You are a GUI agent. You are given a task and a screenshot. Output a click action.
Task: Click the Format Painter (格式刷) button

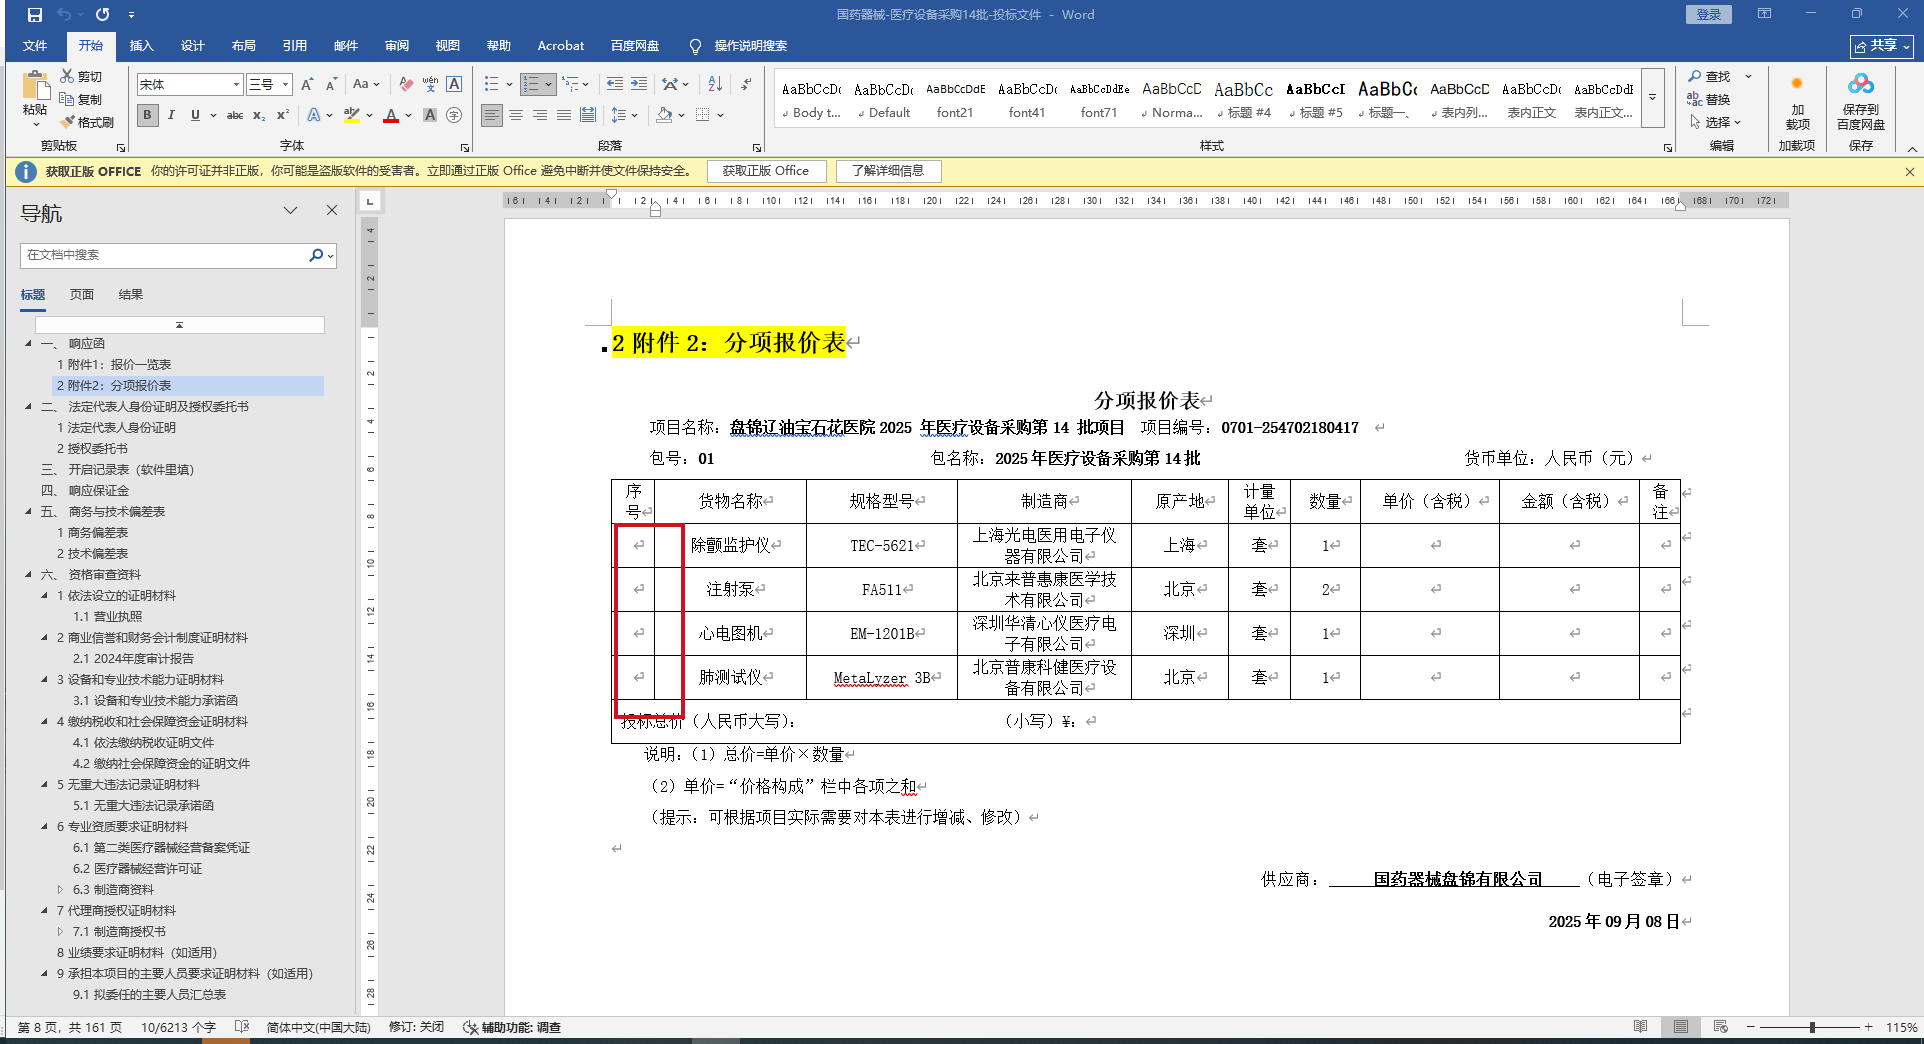[x=87, y=122]
